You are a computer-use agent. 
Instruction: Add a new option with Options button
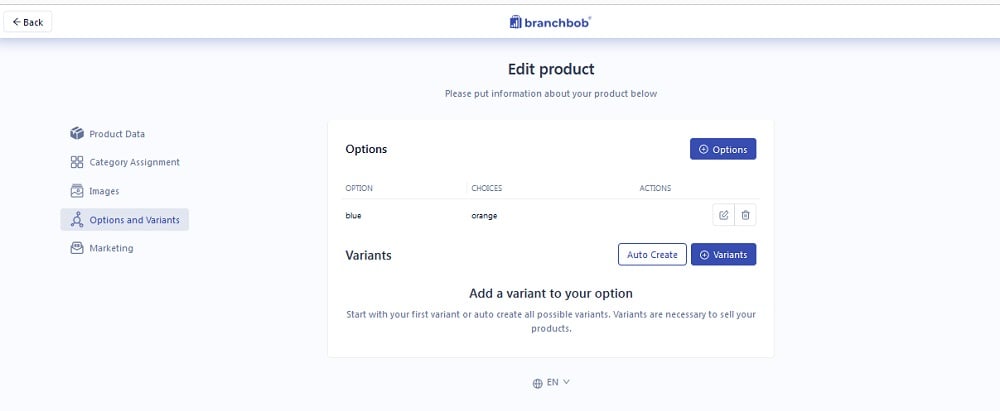tap(723, 149)
